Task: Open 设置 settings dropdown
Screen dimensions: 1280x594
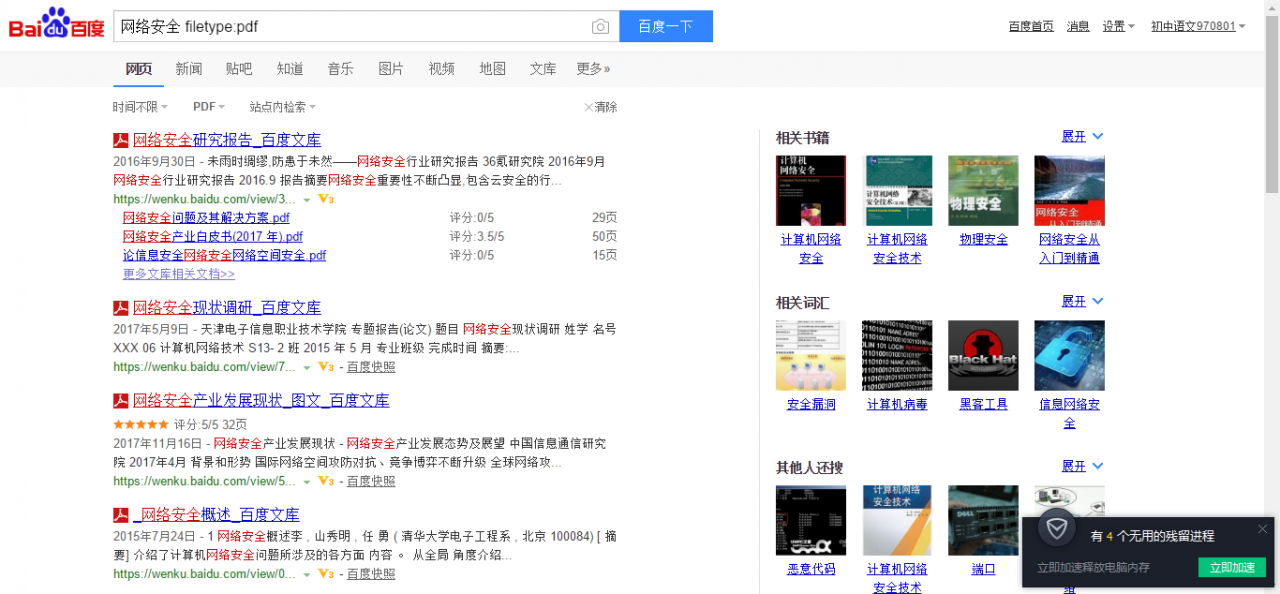Action: 1118,26
